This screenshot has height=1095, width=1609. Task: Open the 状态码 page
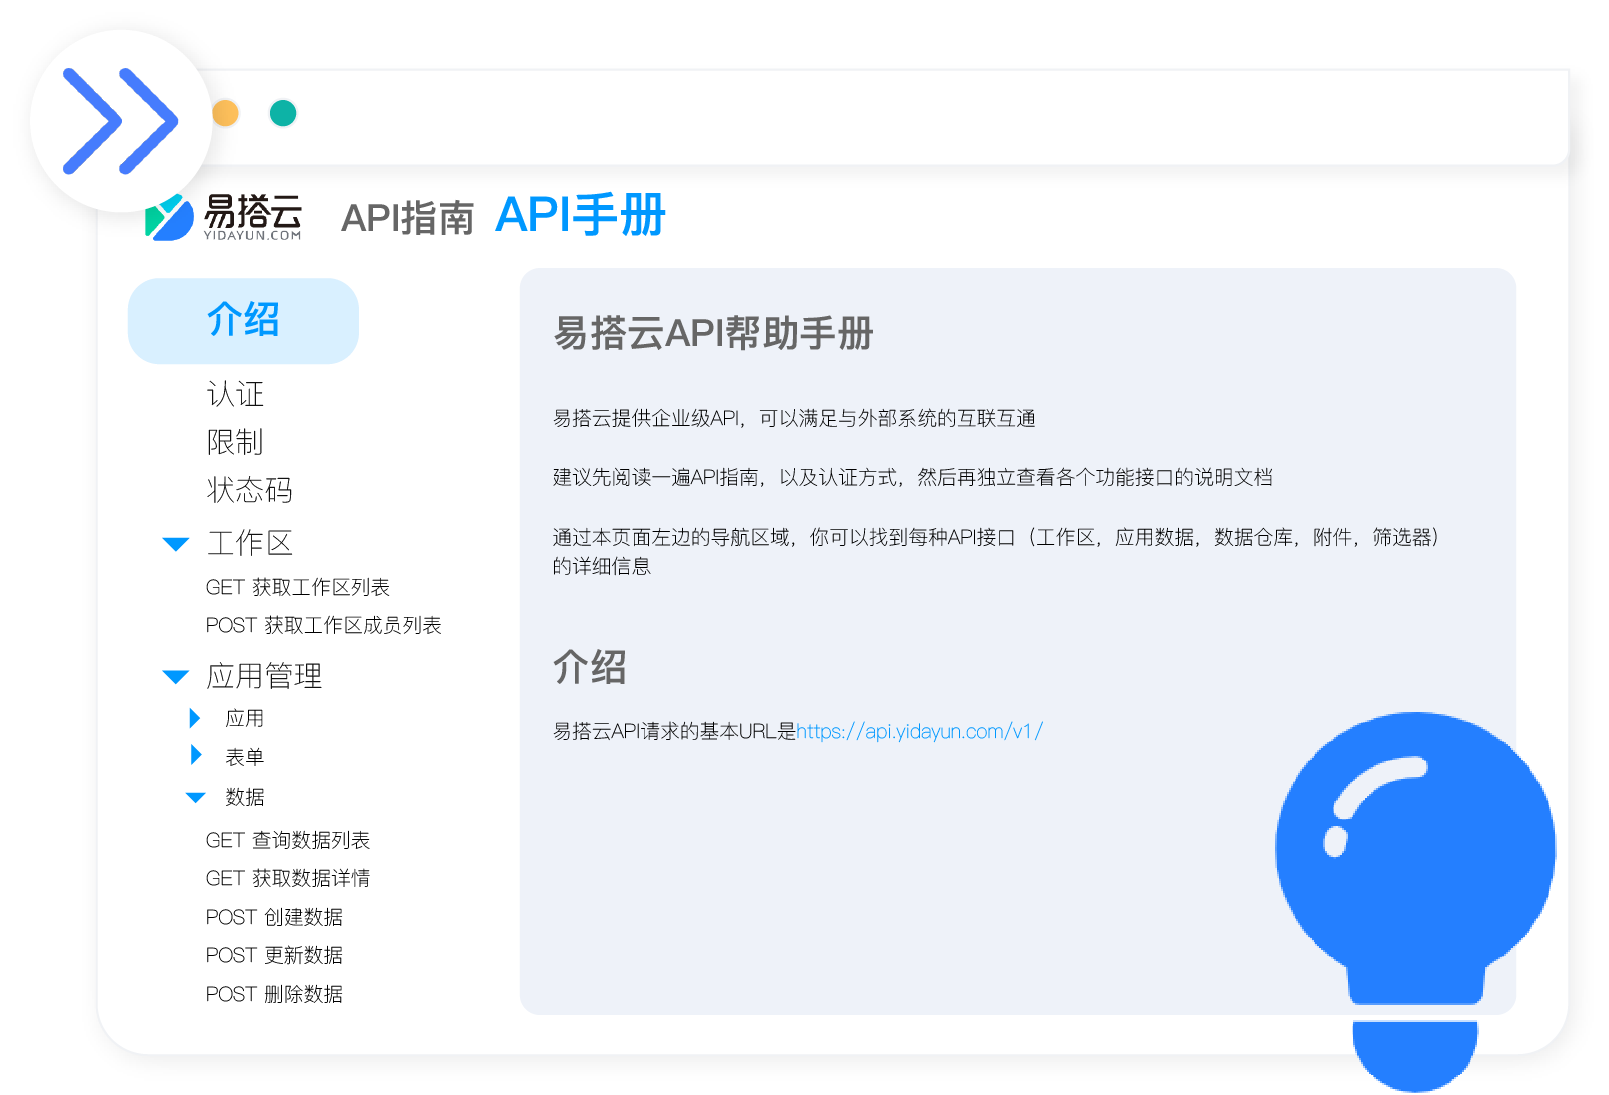(x=249, y=490)
